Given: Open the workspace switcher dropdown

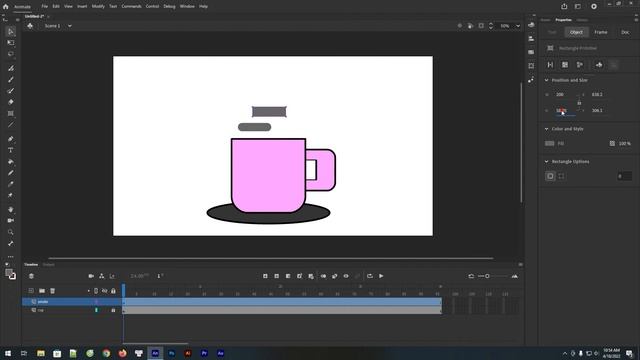Looking at the screenshot, I should (578, 7).
